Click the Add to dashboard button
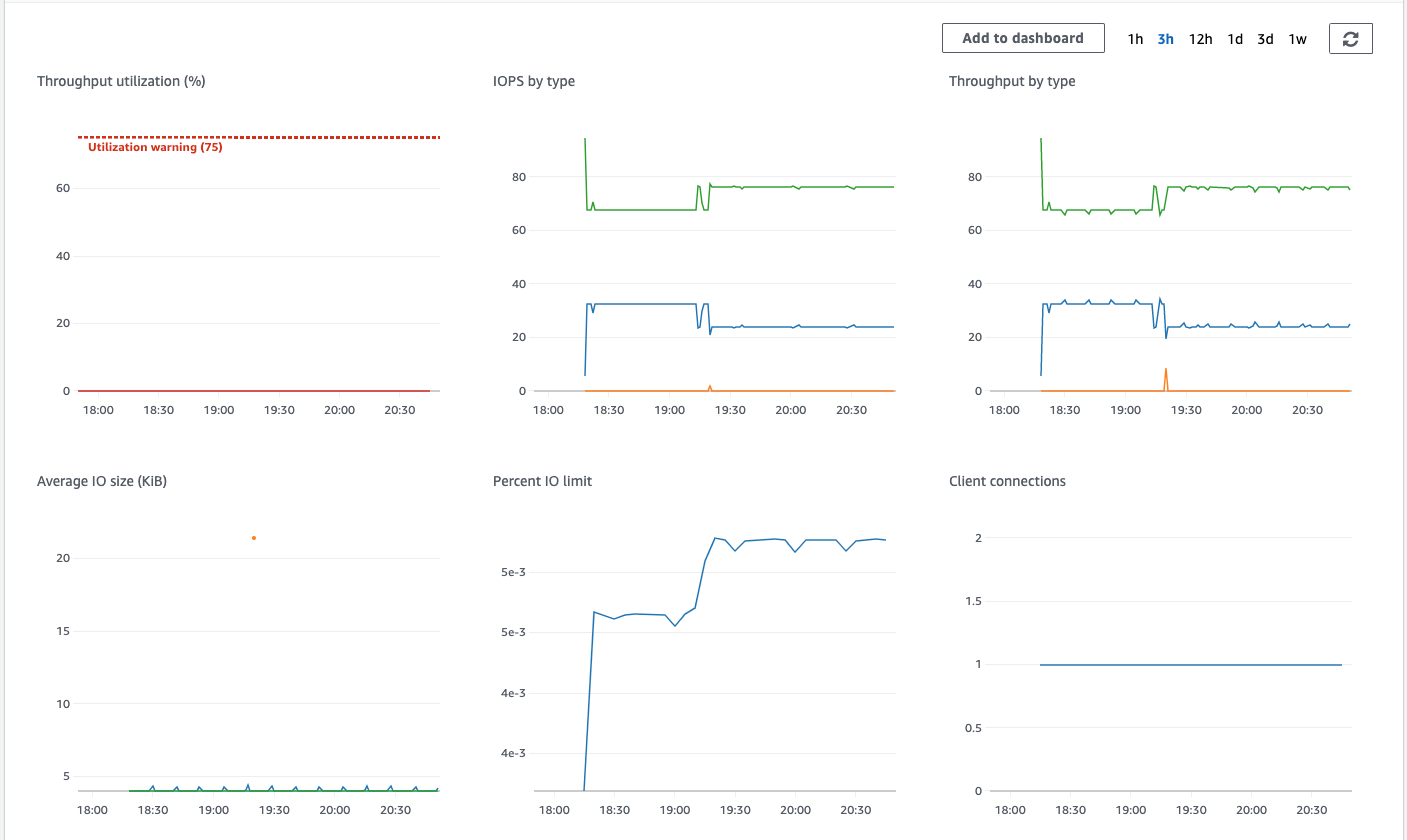1407x840 pixels. [1022, 38]
